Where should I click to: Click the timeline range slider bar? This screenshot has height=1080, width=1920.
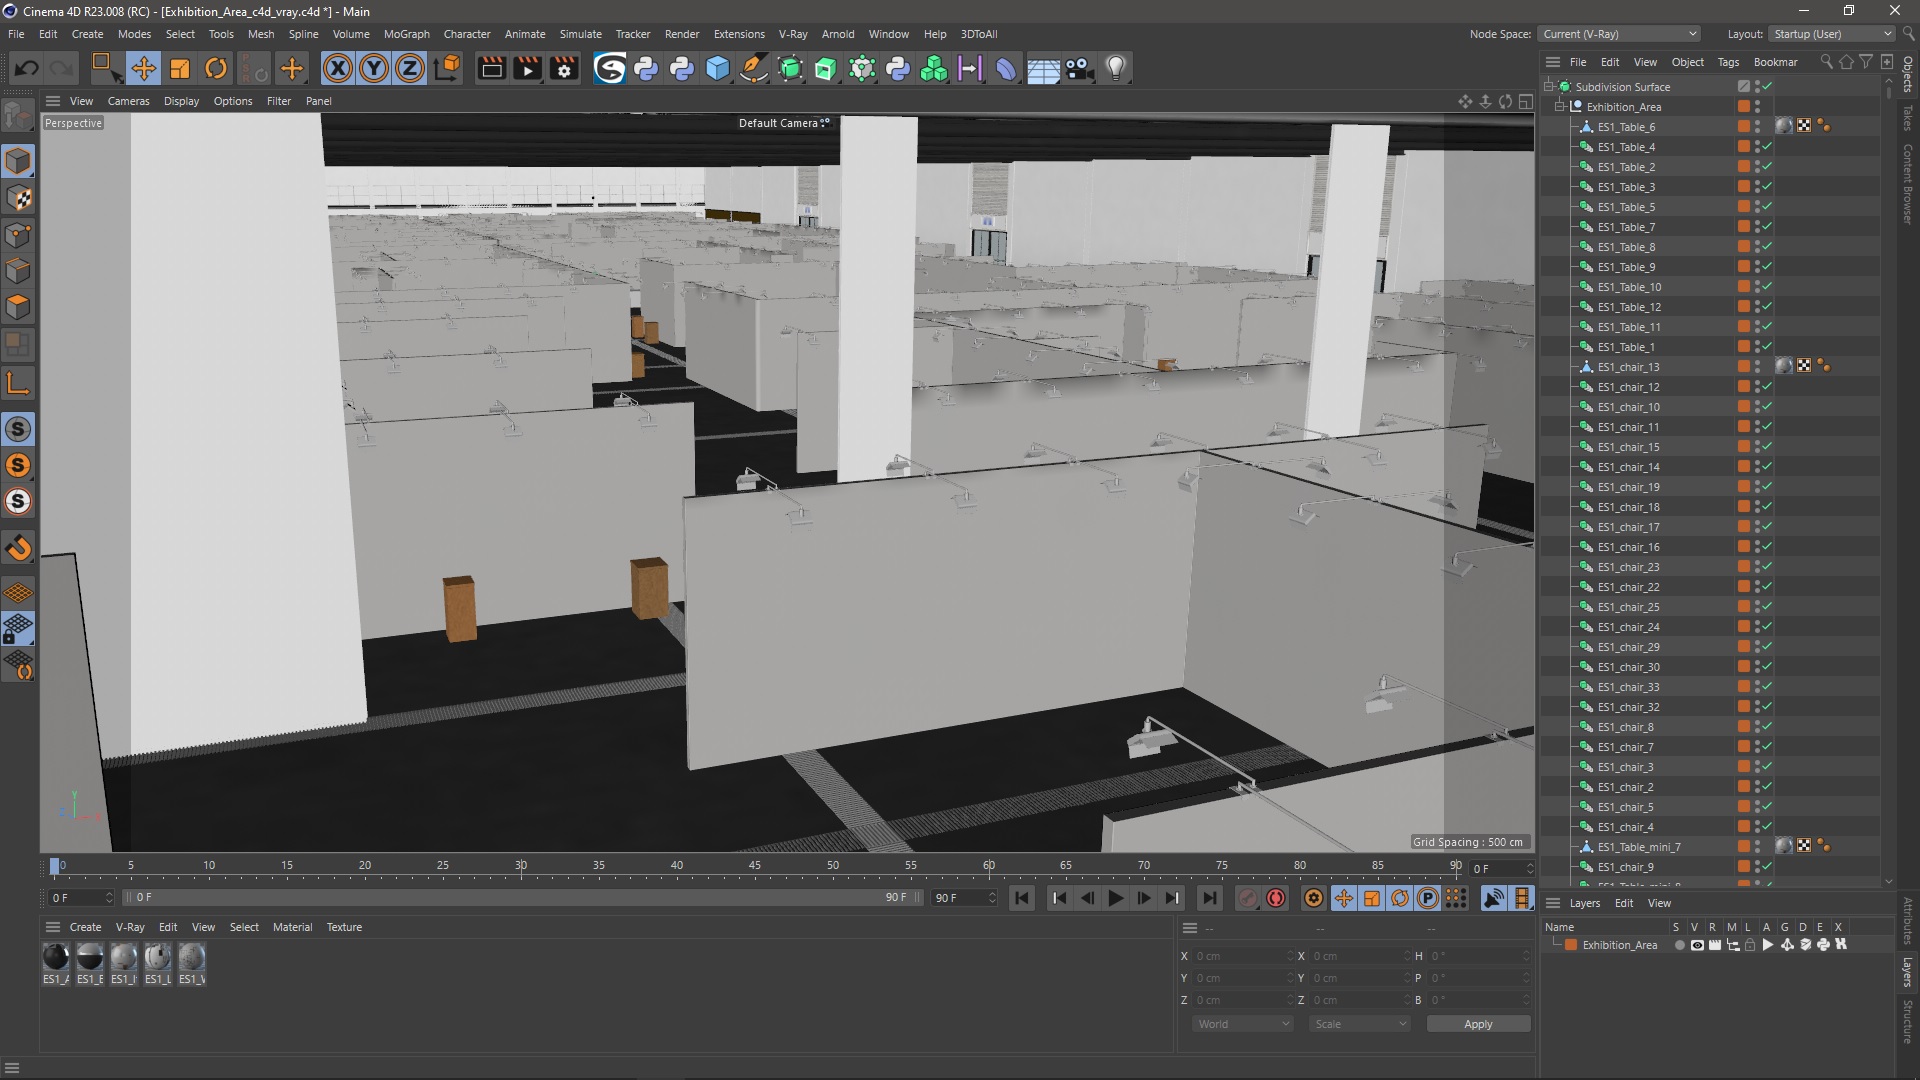pyautogui.click(x=522, y=898)
